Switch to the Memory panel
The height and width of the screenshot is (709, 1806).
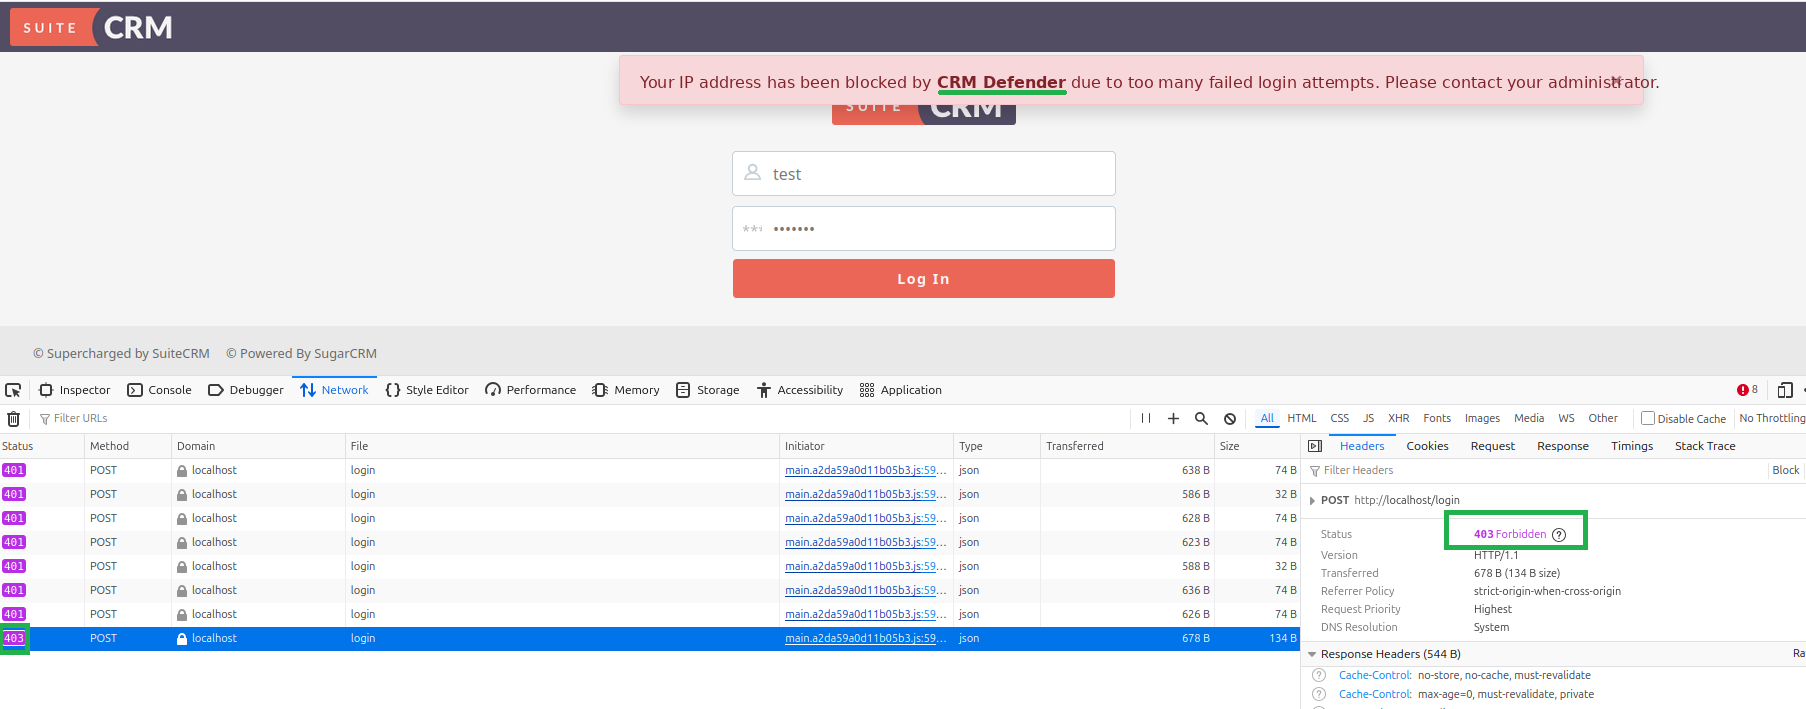(x=626, y=390)
